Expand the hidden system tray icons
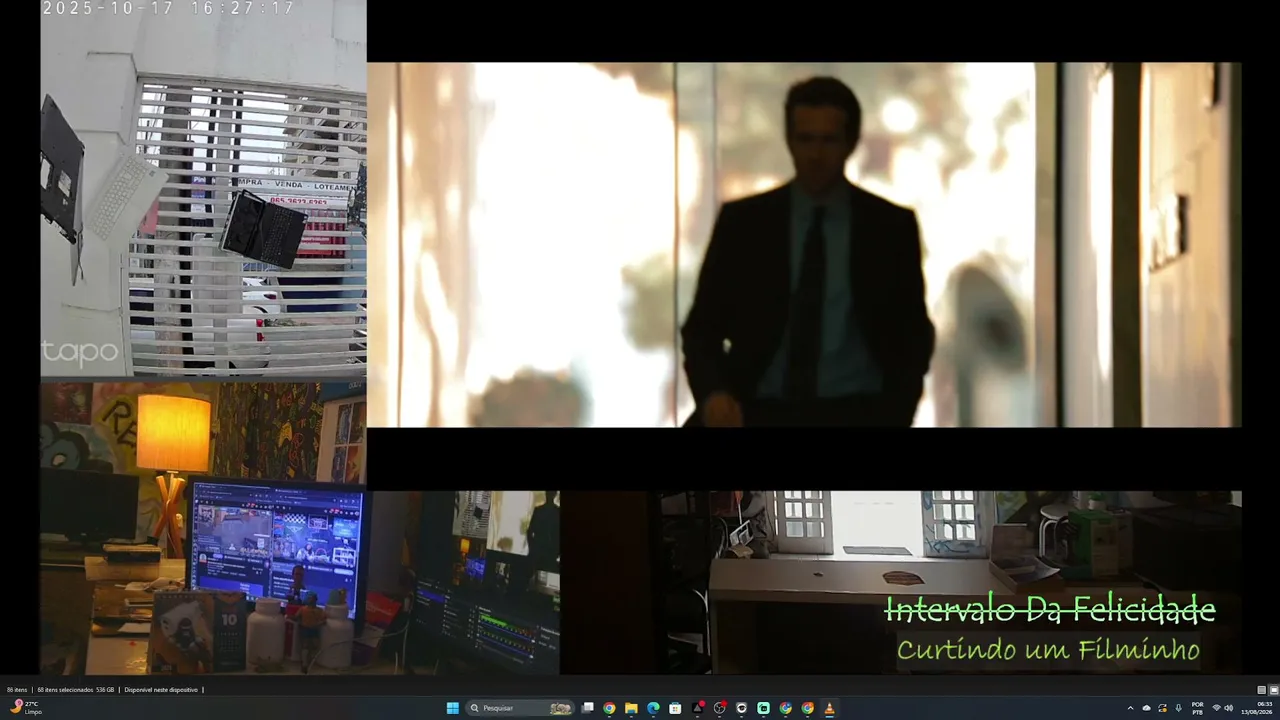Viewport: 1280px width, 720px height. (x=1131, y=708)
